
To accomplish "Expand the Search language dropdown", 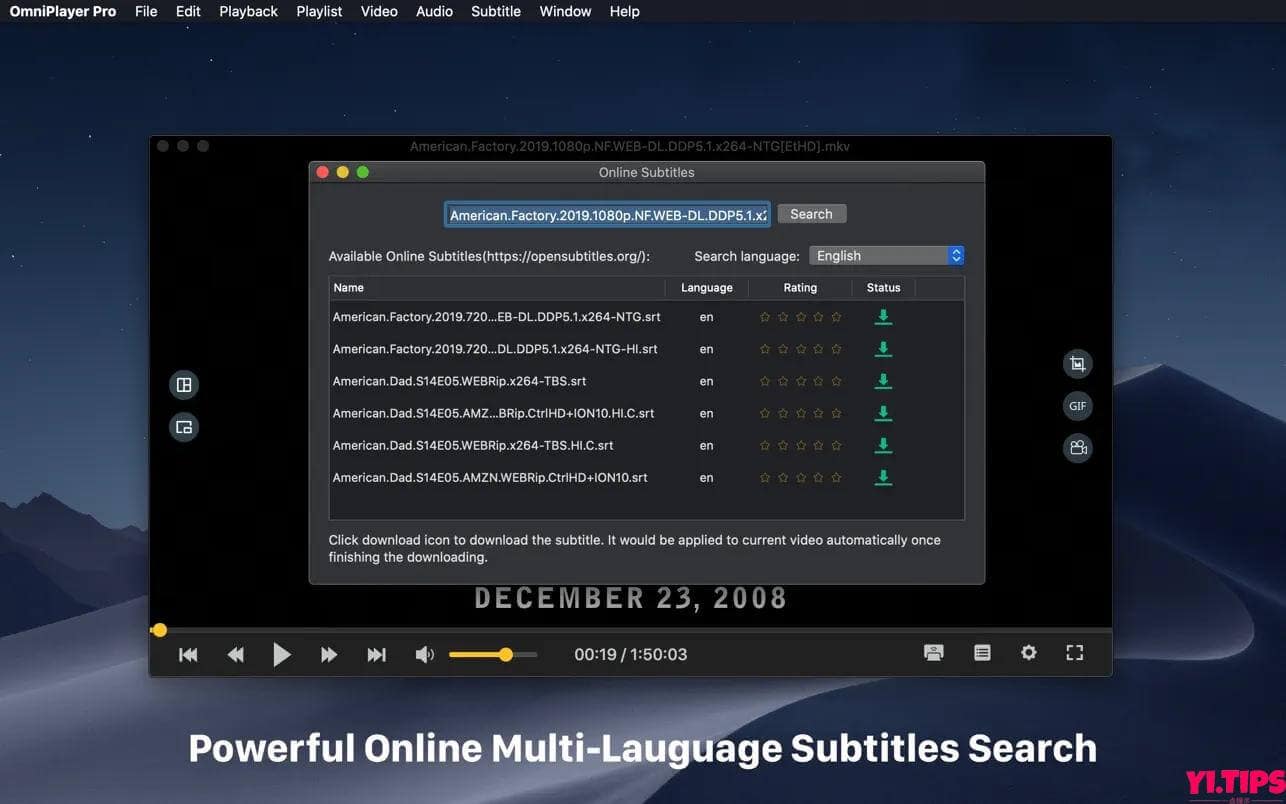I will (886, 256).
